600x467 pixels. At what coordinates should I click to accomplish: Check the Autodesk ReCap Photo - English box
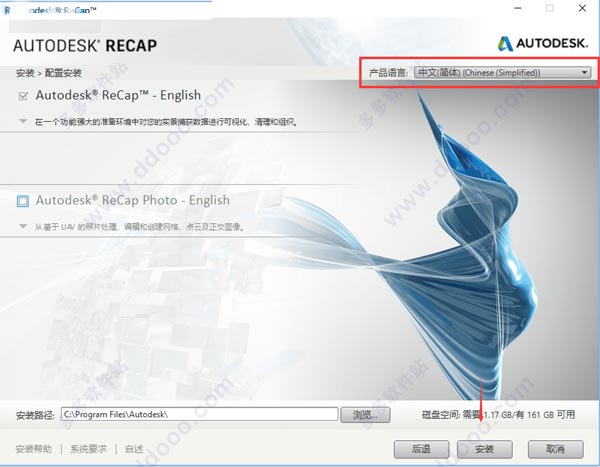click(23, 201)
